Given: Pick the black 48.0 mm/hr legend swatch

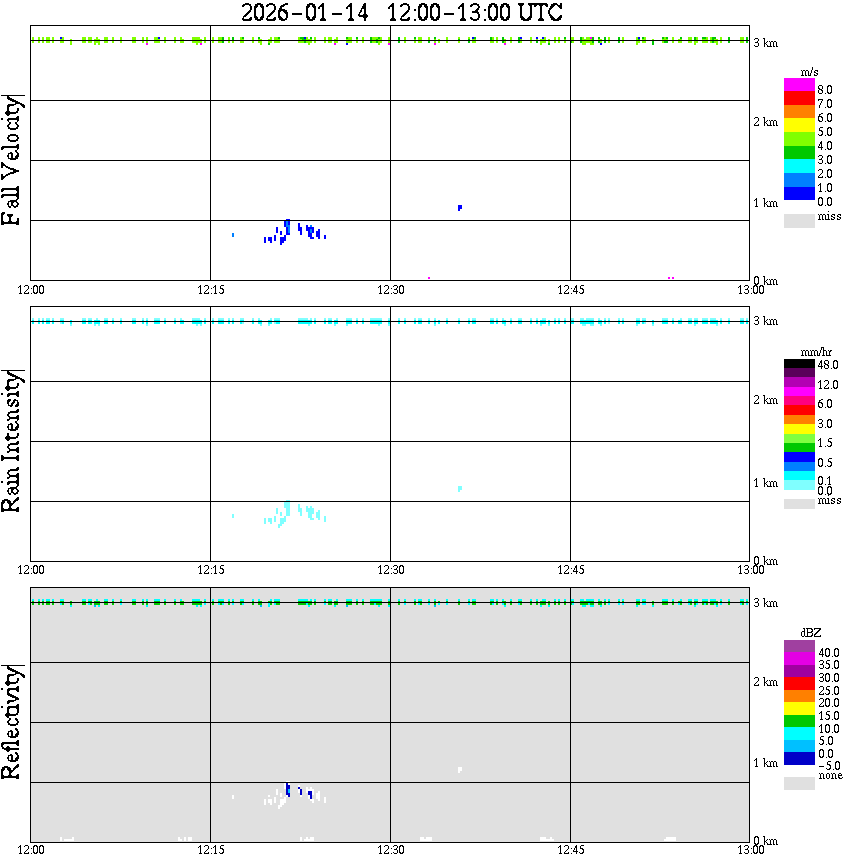Looking at the screenshot, I should (799, 364).
